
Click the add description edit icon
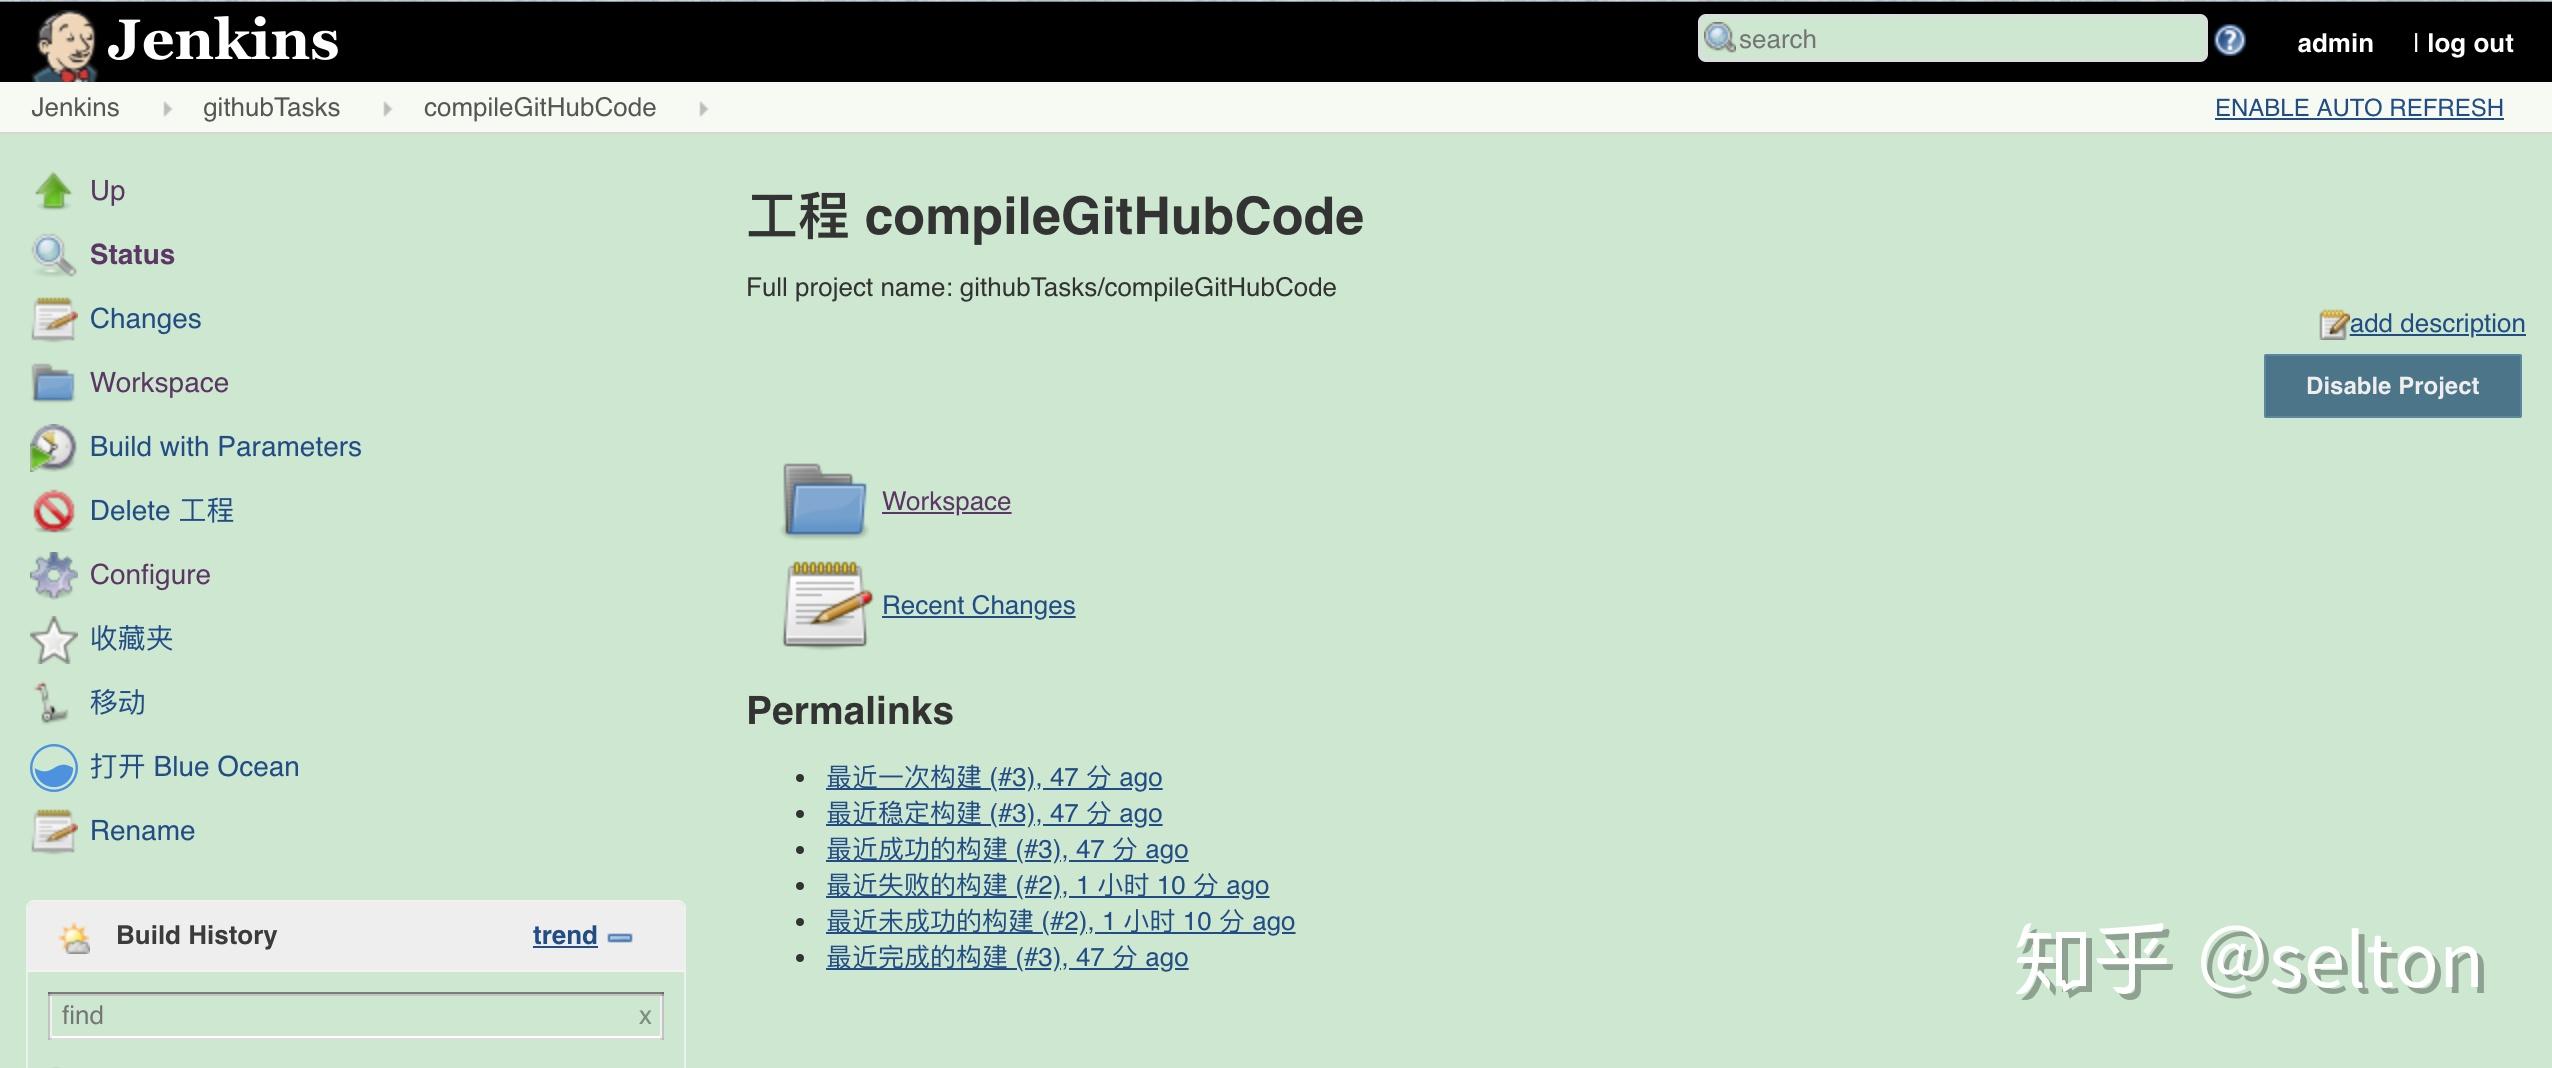point(2333,324)
